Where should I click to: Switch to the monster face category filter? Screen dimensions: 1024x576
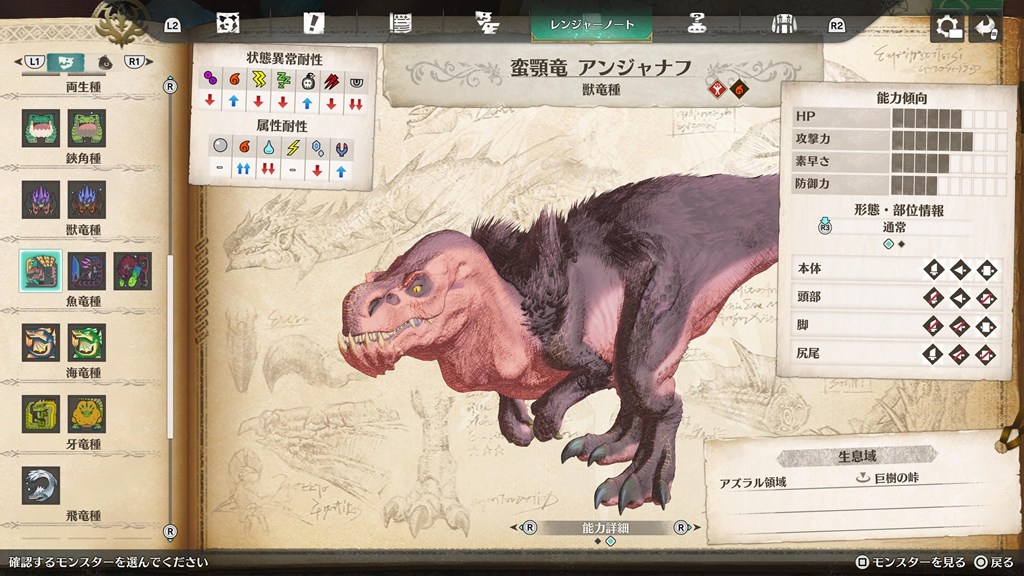pyautogui.click(x=66, y=62)
